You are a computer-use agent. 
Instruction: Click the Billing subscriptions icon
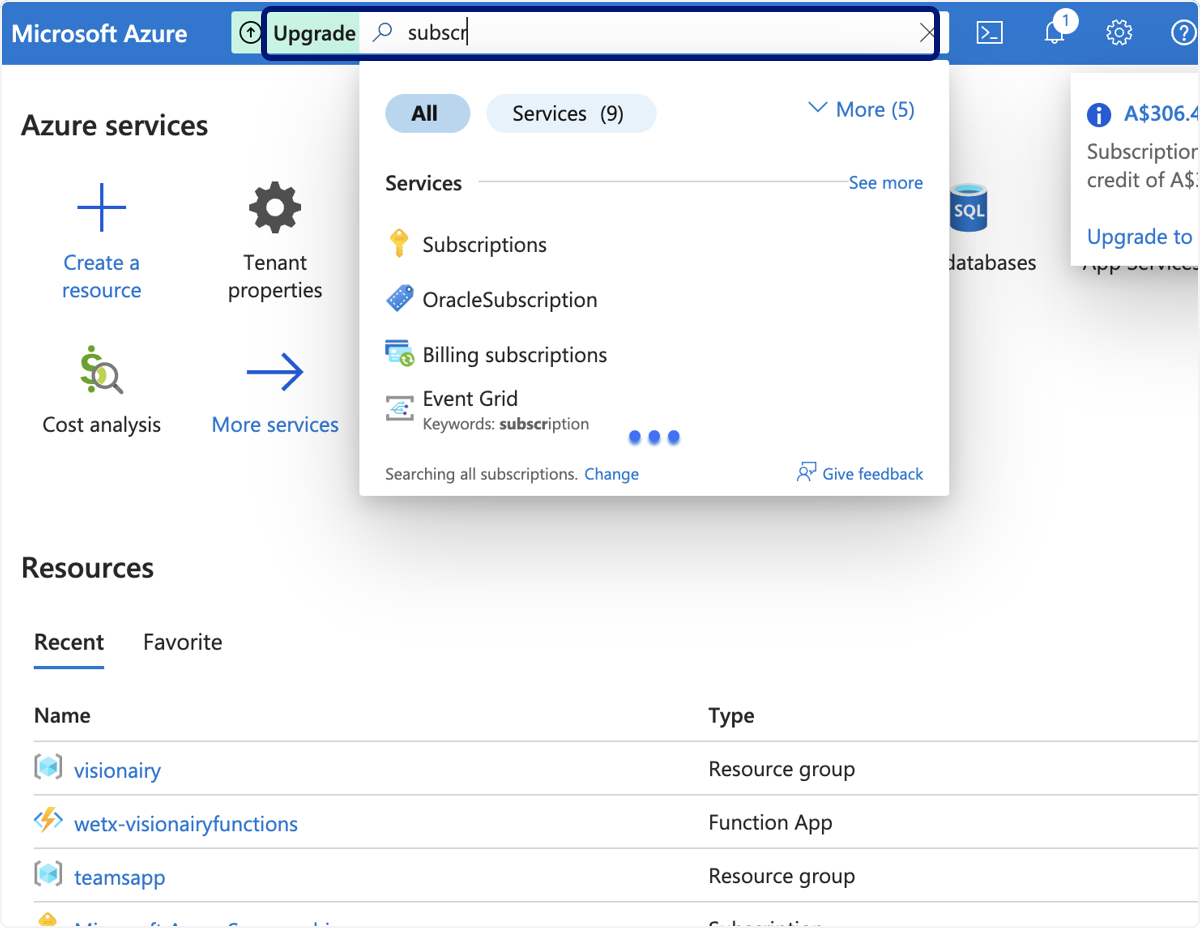coord(400,354)
